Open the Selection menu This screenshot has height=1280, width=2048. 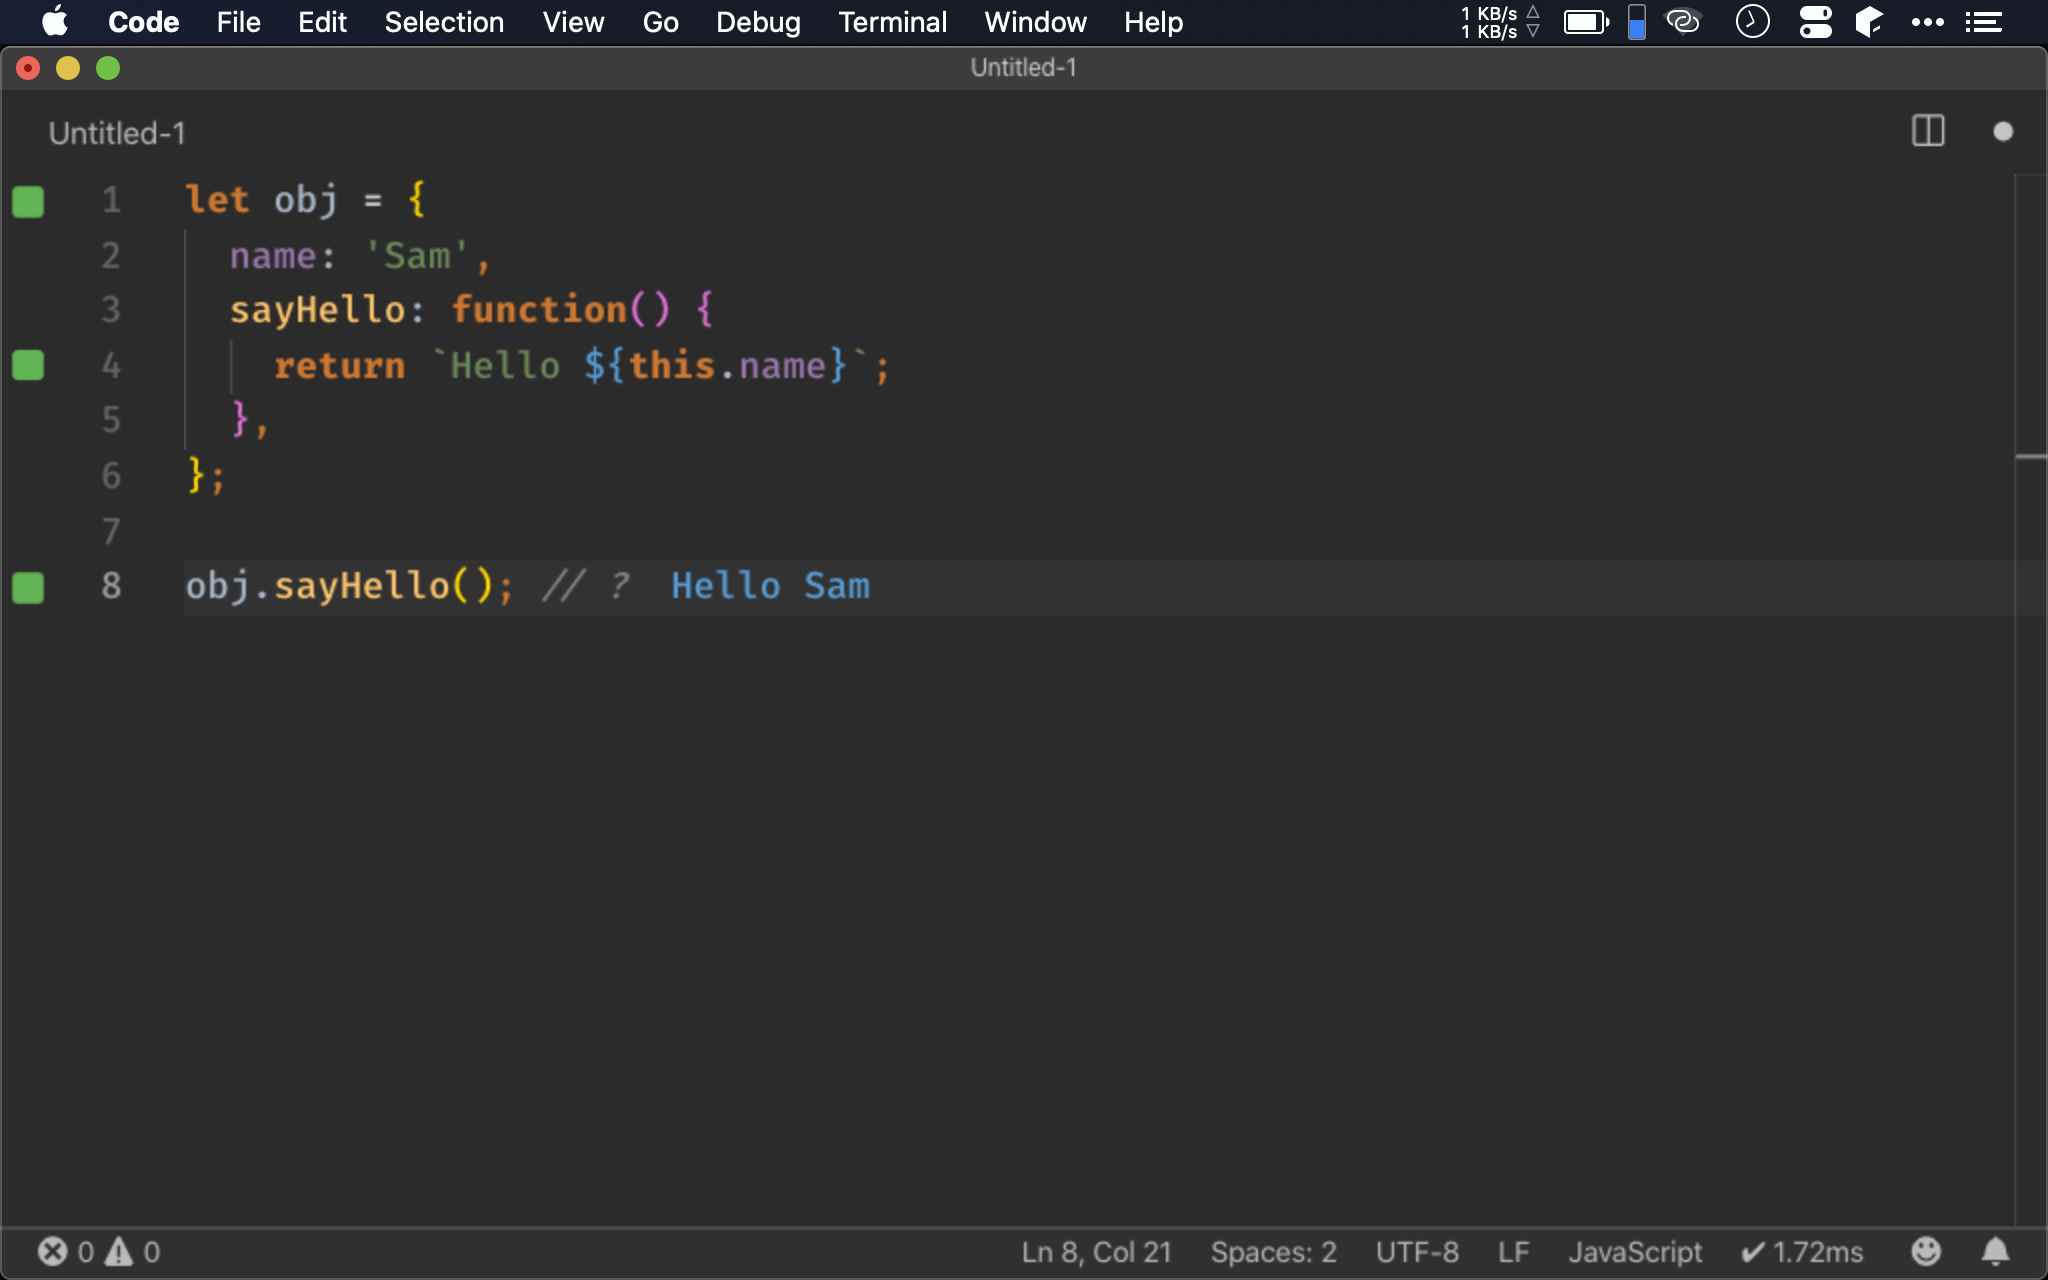point(444,22)
